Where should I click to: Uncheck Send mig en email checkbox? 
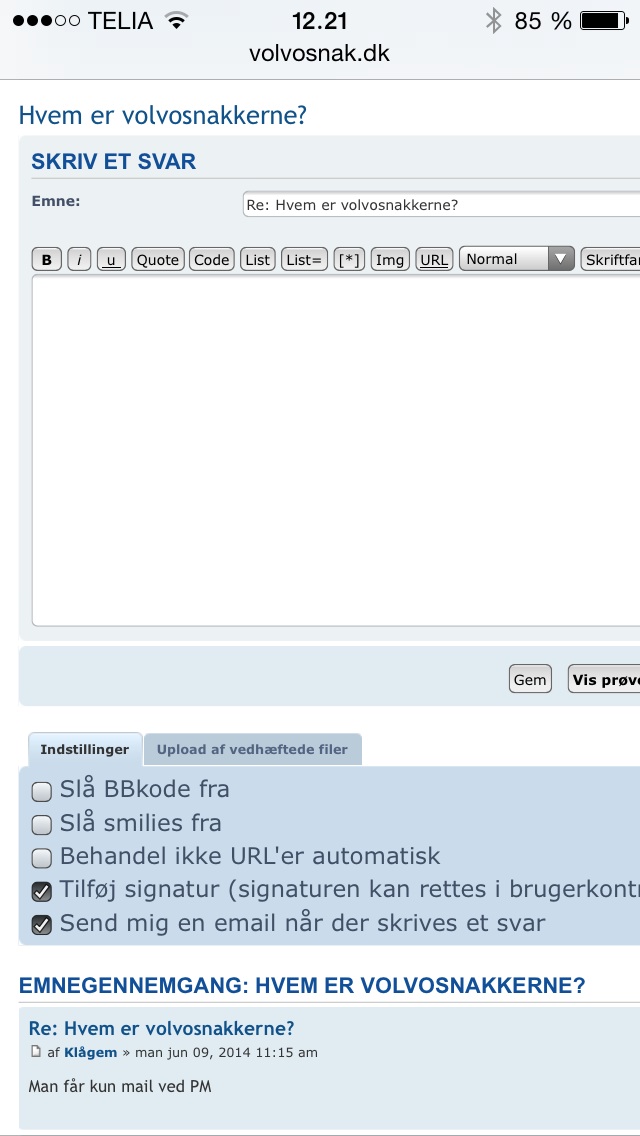coord(42,925)
